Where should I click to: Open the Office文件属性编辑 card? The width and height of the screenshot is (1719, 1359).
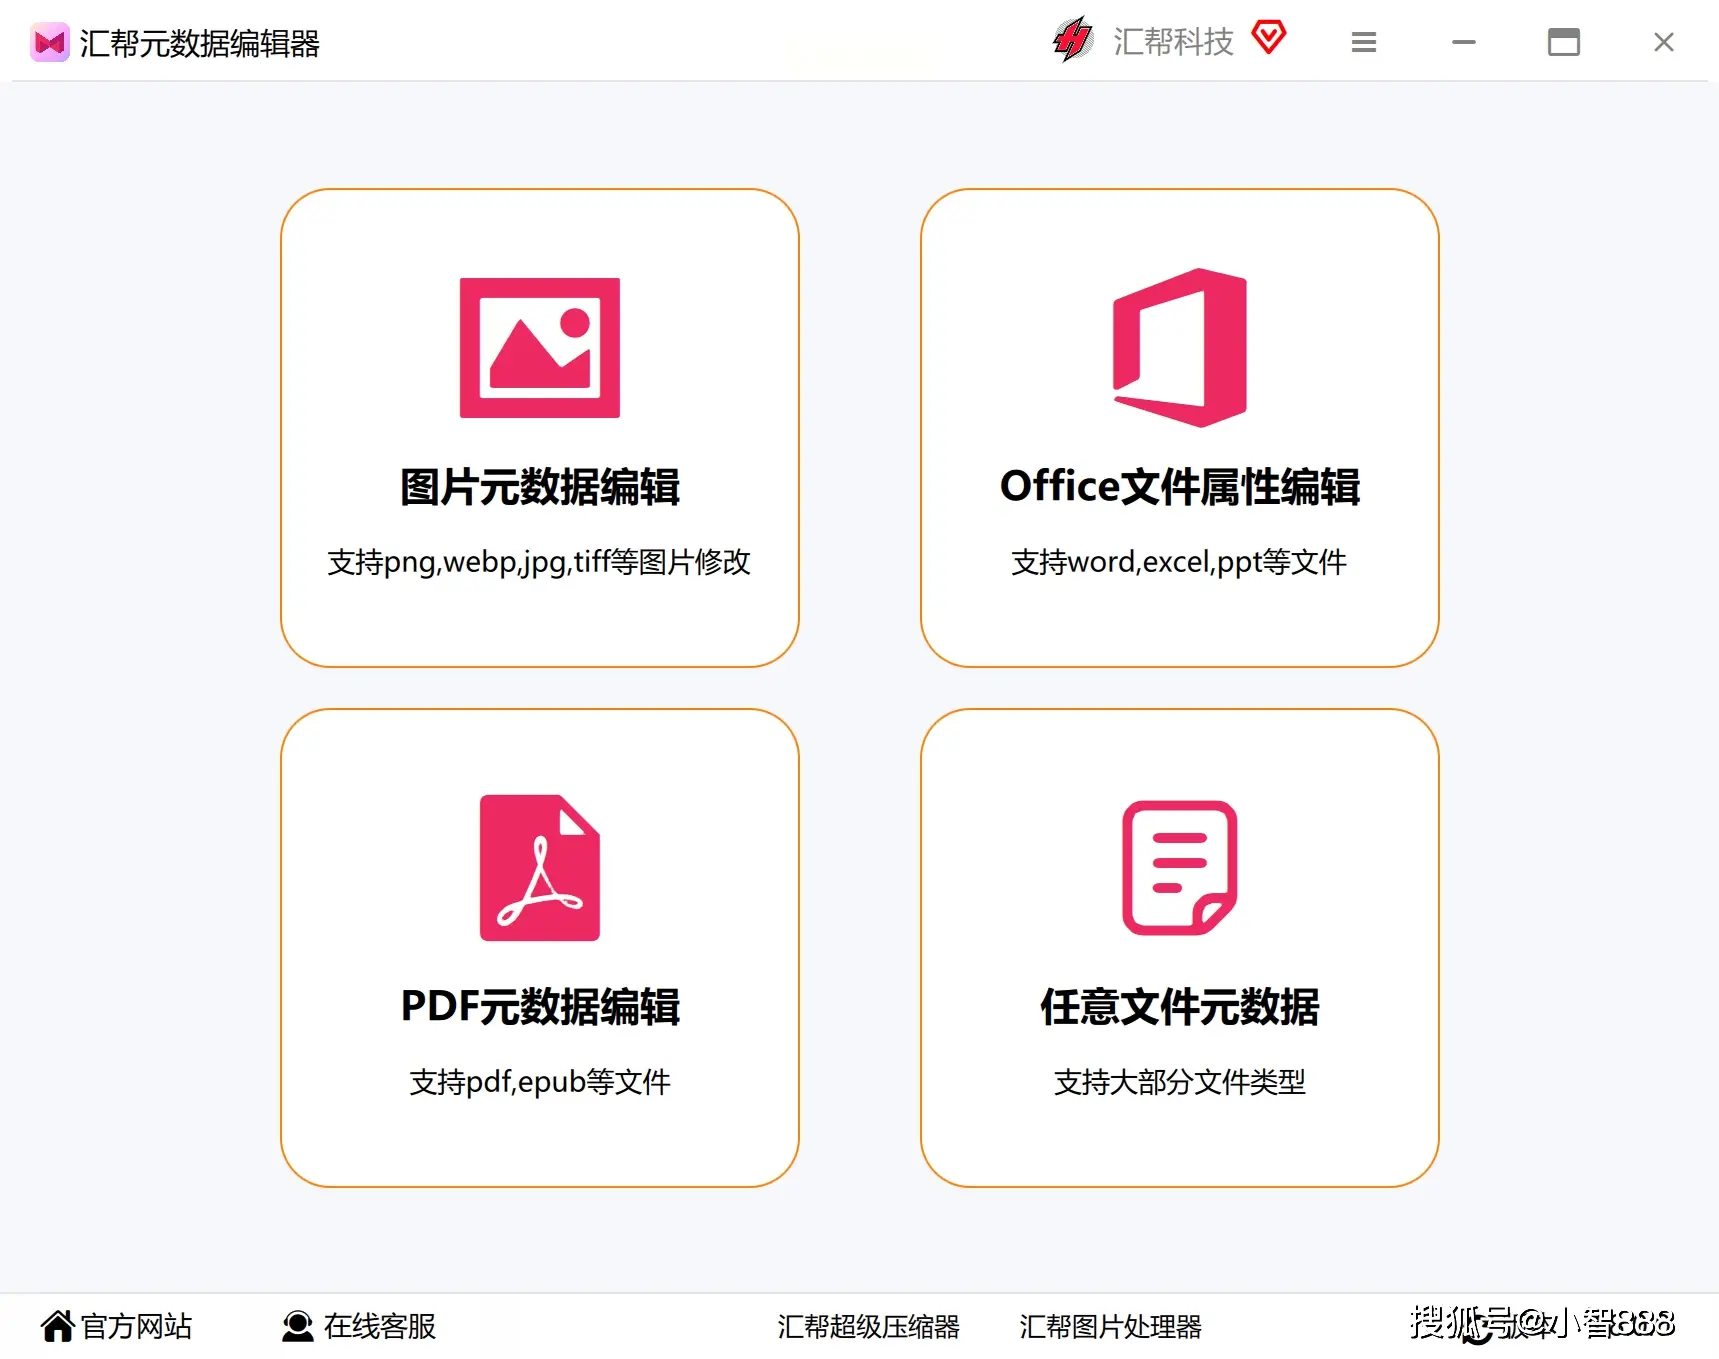(x=1180, y=430)
